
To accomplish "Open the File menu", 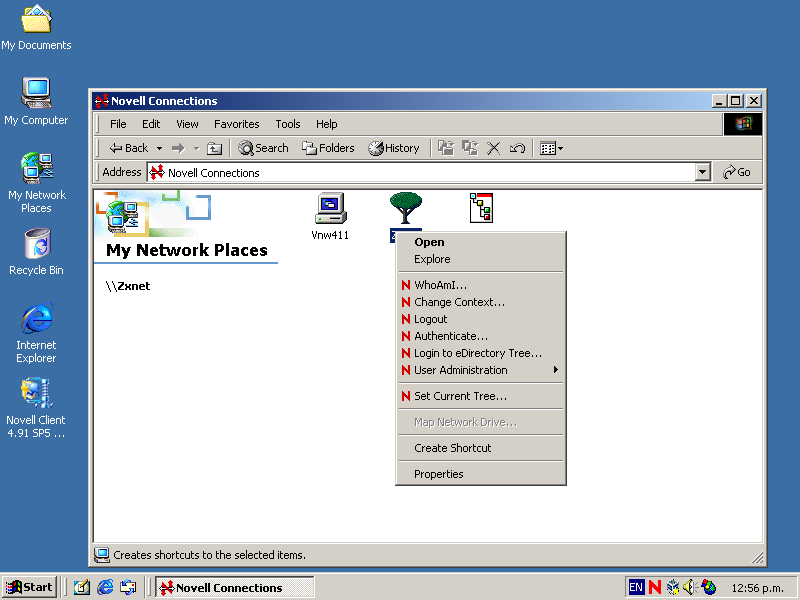I will 118,124.
